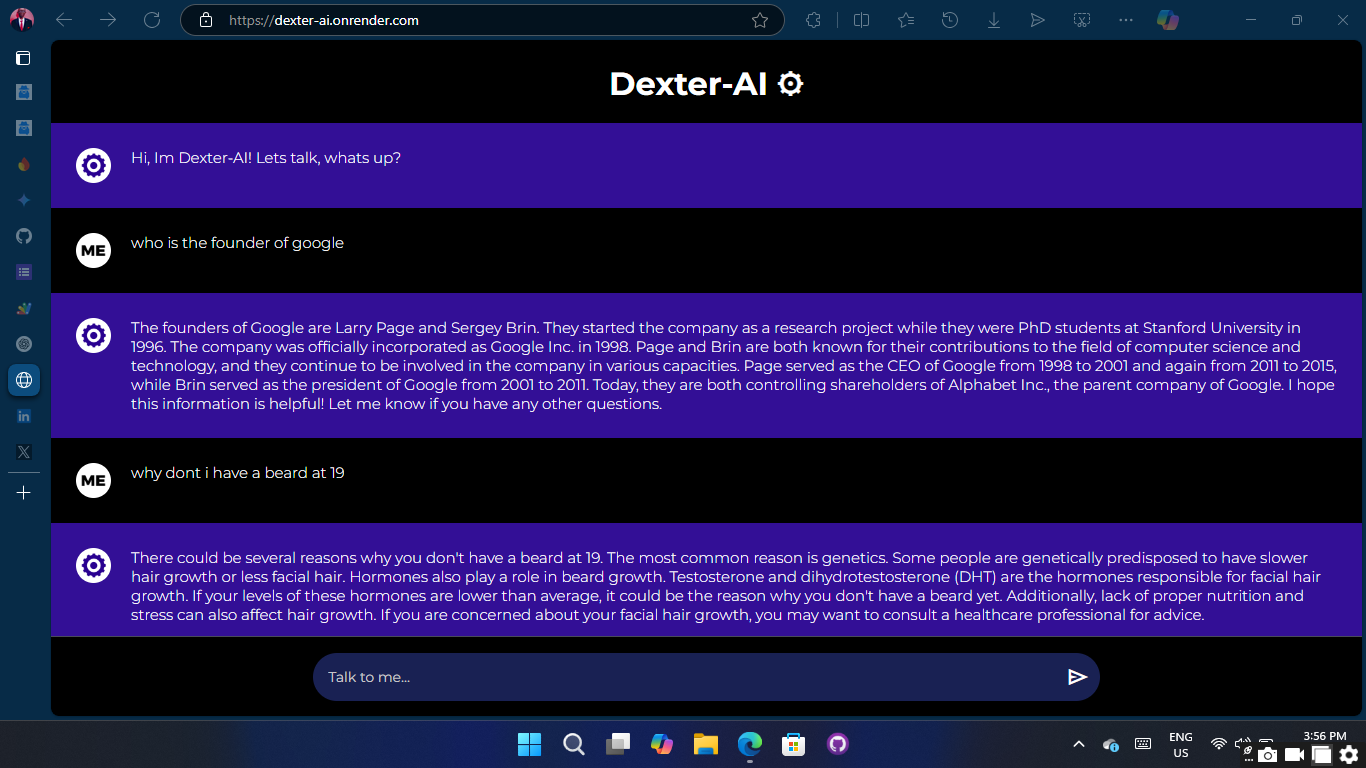This screenshot has height=768, width=1366.
Task: Bookmark this page with the star icon
Action: pyautogui.click(x=760, y=20)
